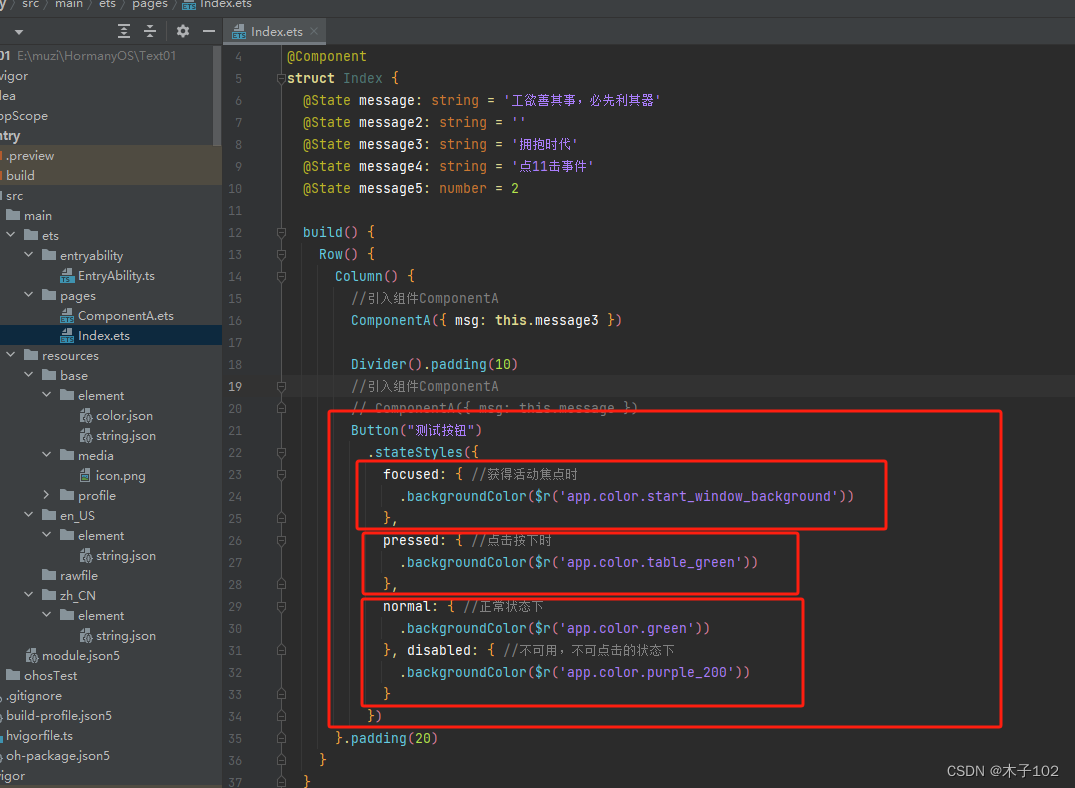The width and height of the screenshot is (1075, 788).
Task: Fold the focused block at line 23
Action: coord(281,475)
